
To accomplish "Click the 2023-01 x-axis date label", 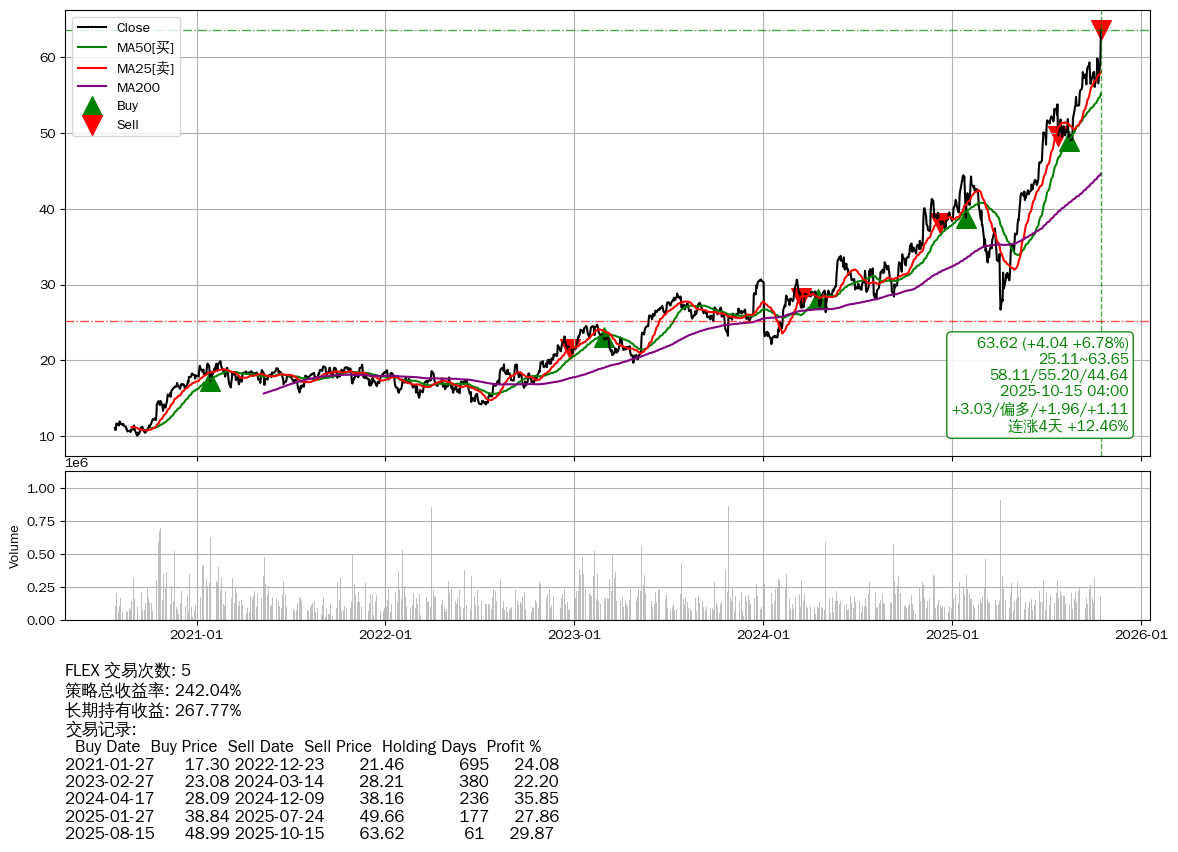I will tap(574, 634).
